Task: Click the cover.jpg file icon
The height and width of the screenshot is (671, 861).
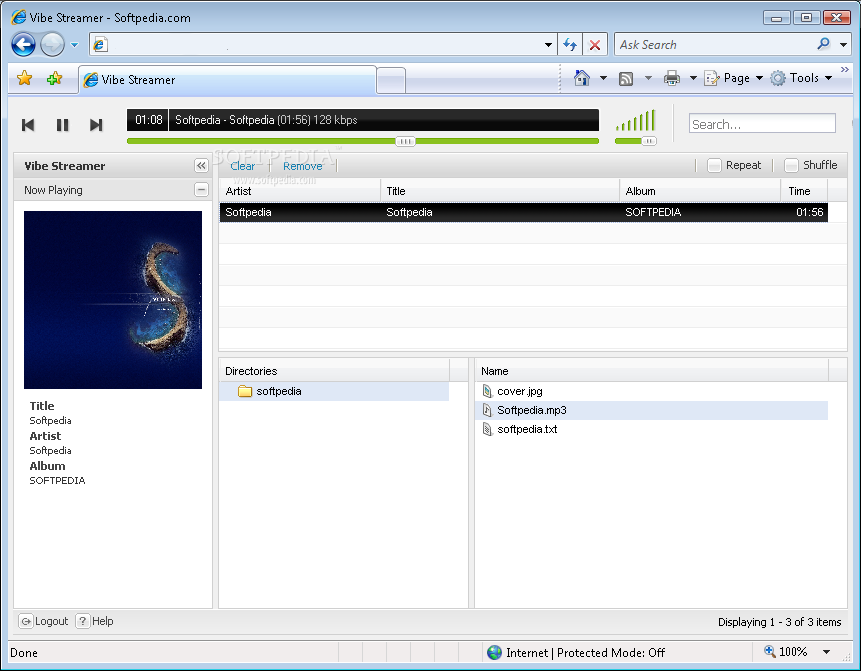Action: pyautogui.click(x=487, y=391)
